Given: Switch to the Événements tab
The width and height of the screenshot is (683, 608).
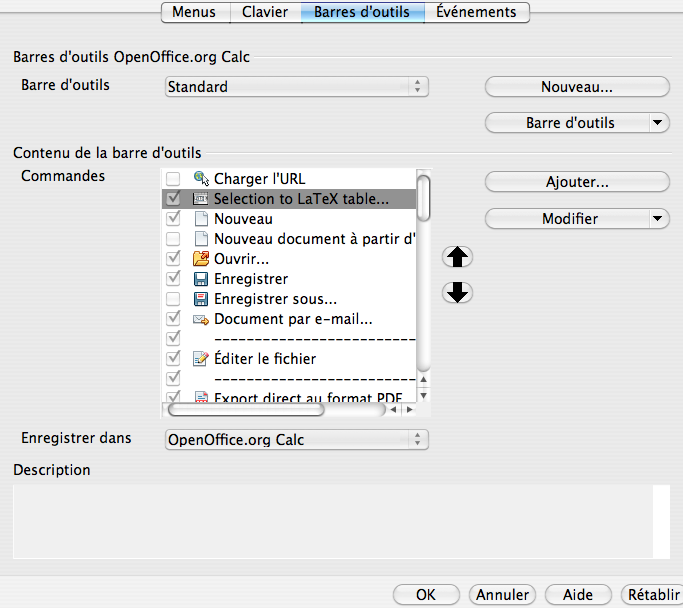Looking at the screenshot, I should 476,12.
